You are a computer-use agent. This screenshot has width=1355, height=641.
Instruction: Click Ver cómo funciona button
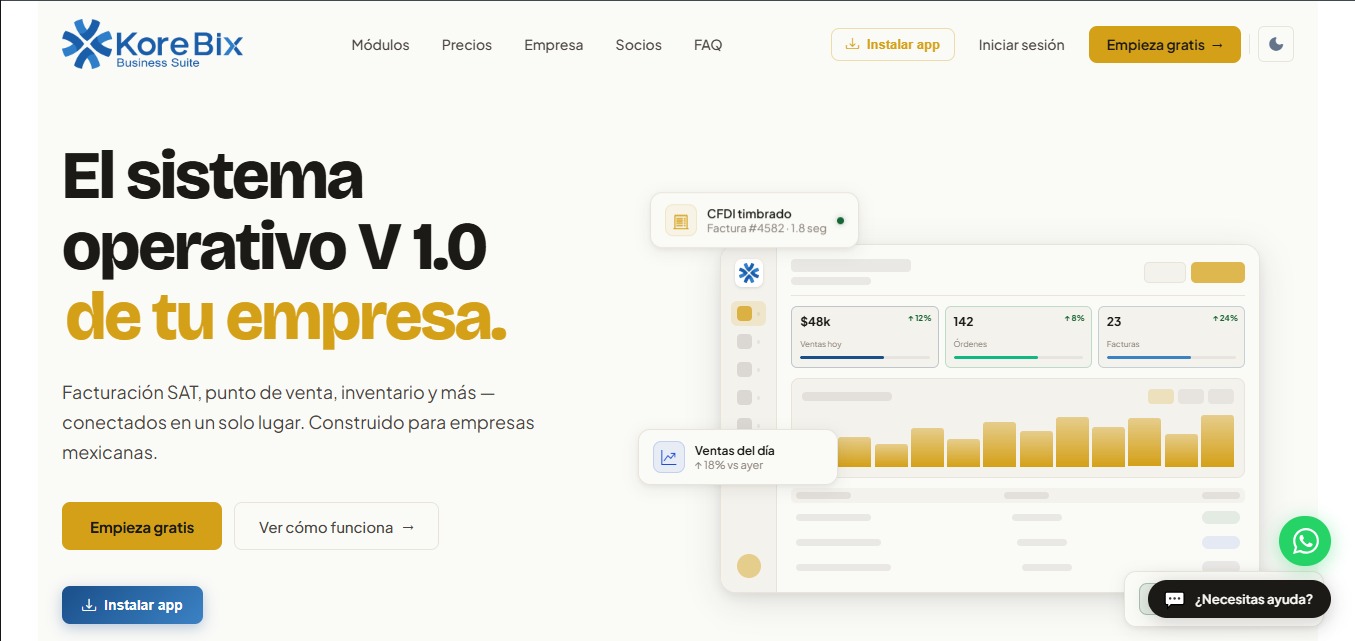point(336,526)
